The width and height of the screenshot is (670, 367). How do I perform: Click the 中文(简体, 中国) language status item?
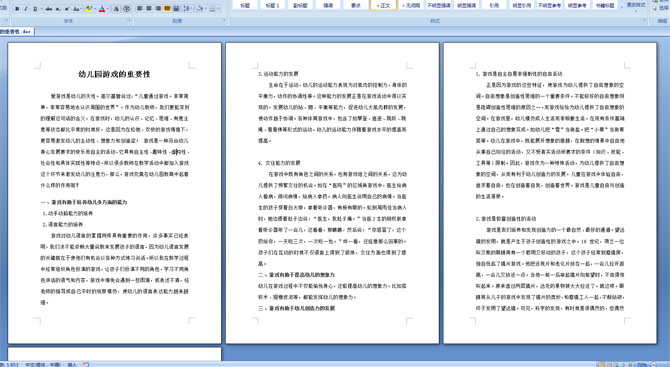(x=43, y=364)
